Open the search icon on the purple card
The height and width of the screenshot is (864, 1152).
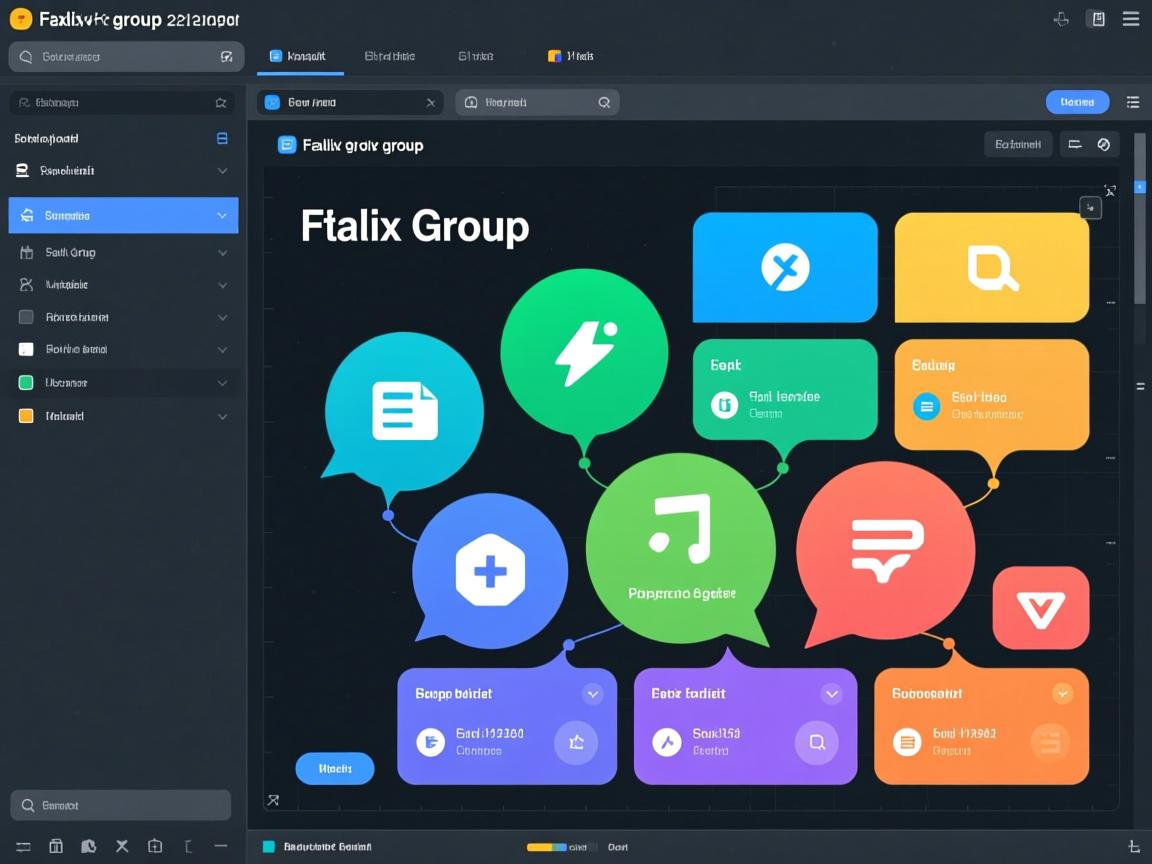(x=816, y=742)
